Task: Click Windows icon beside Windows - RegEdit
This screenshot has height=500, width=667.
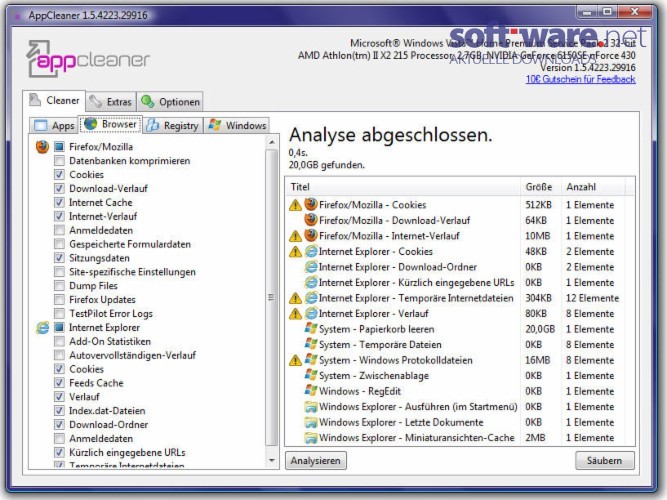Action: (311, 391)
